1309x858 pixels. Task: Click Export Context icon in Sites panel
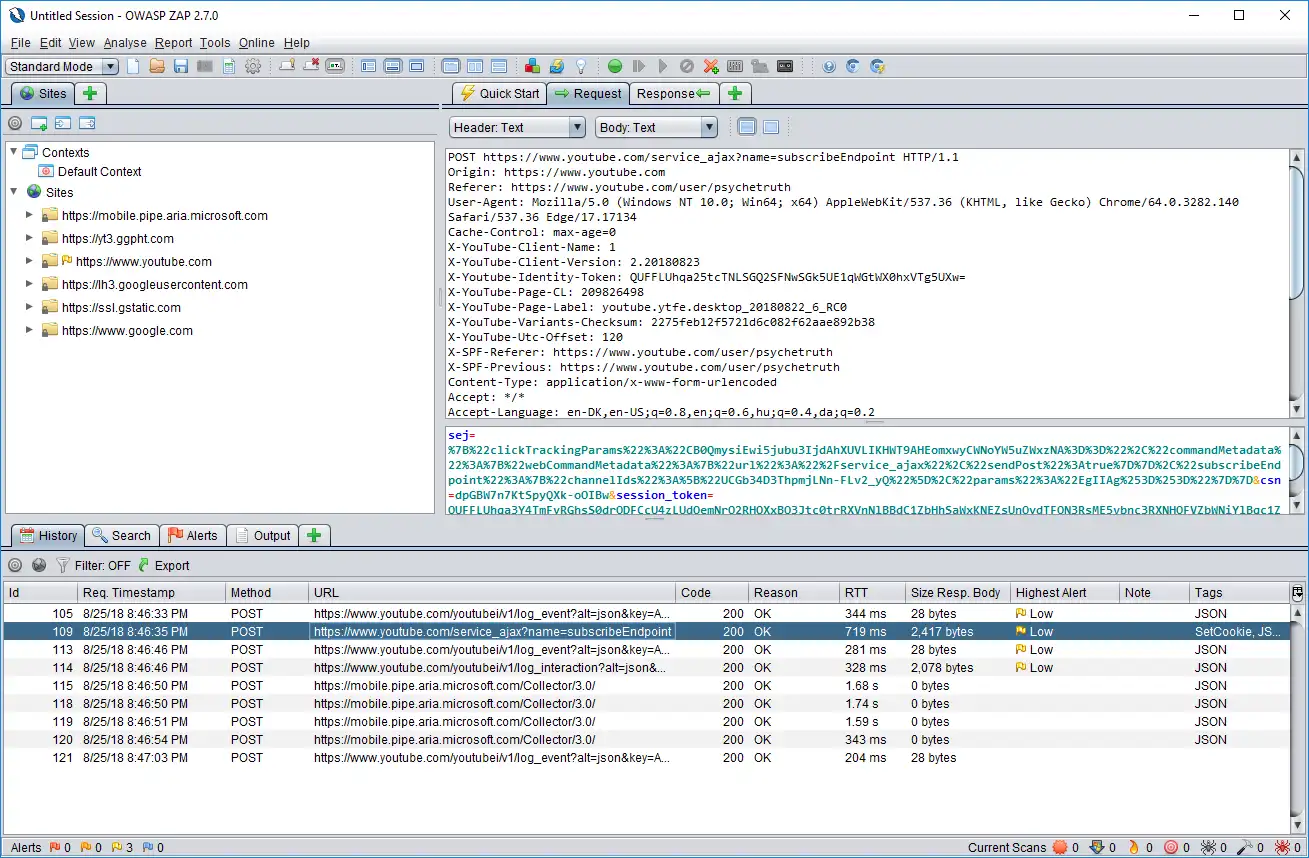pos(87,124)
